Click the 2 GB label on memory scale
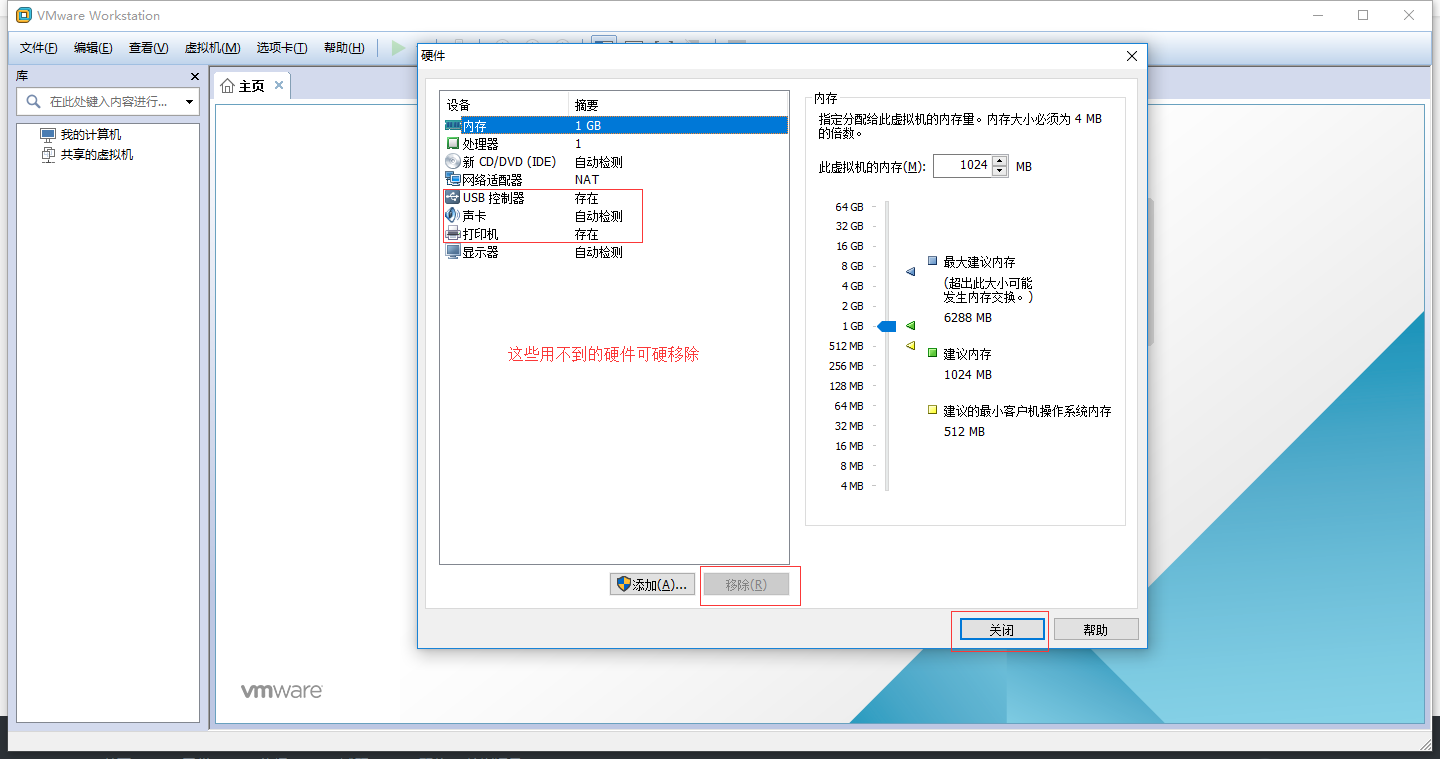Viewport: 1440px width, 759px height. (852, 306)
